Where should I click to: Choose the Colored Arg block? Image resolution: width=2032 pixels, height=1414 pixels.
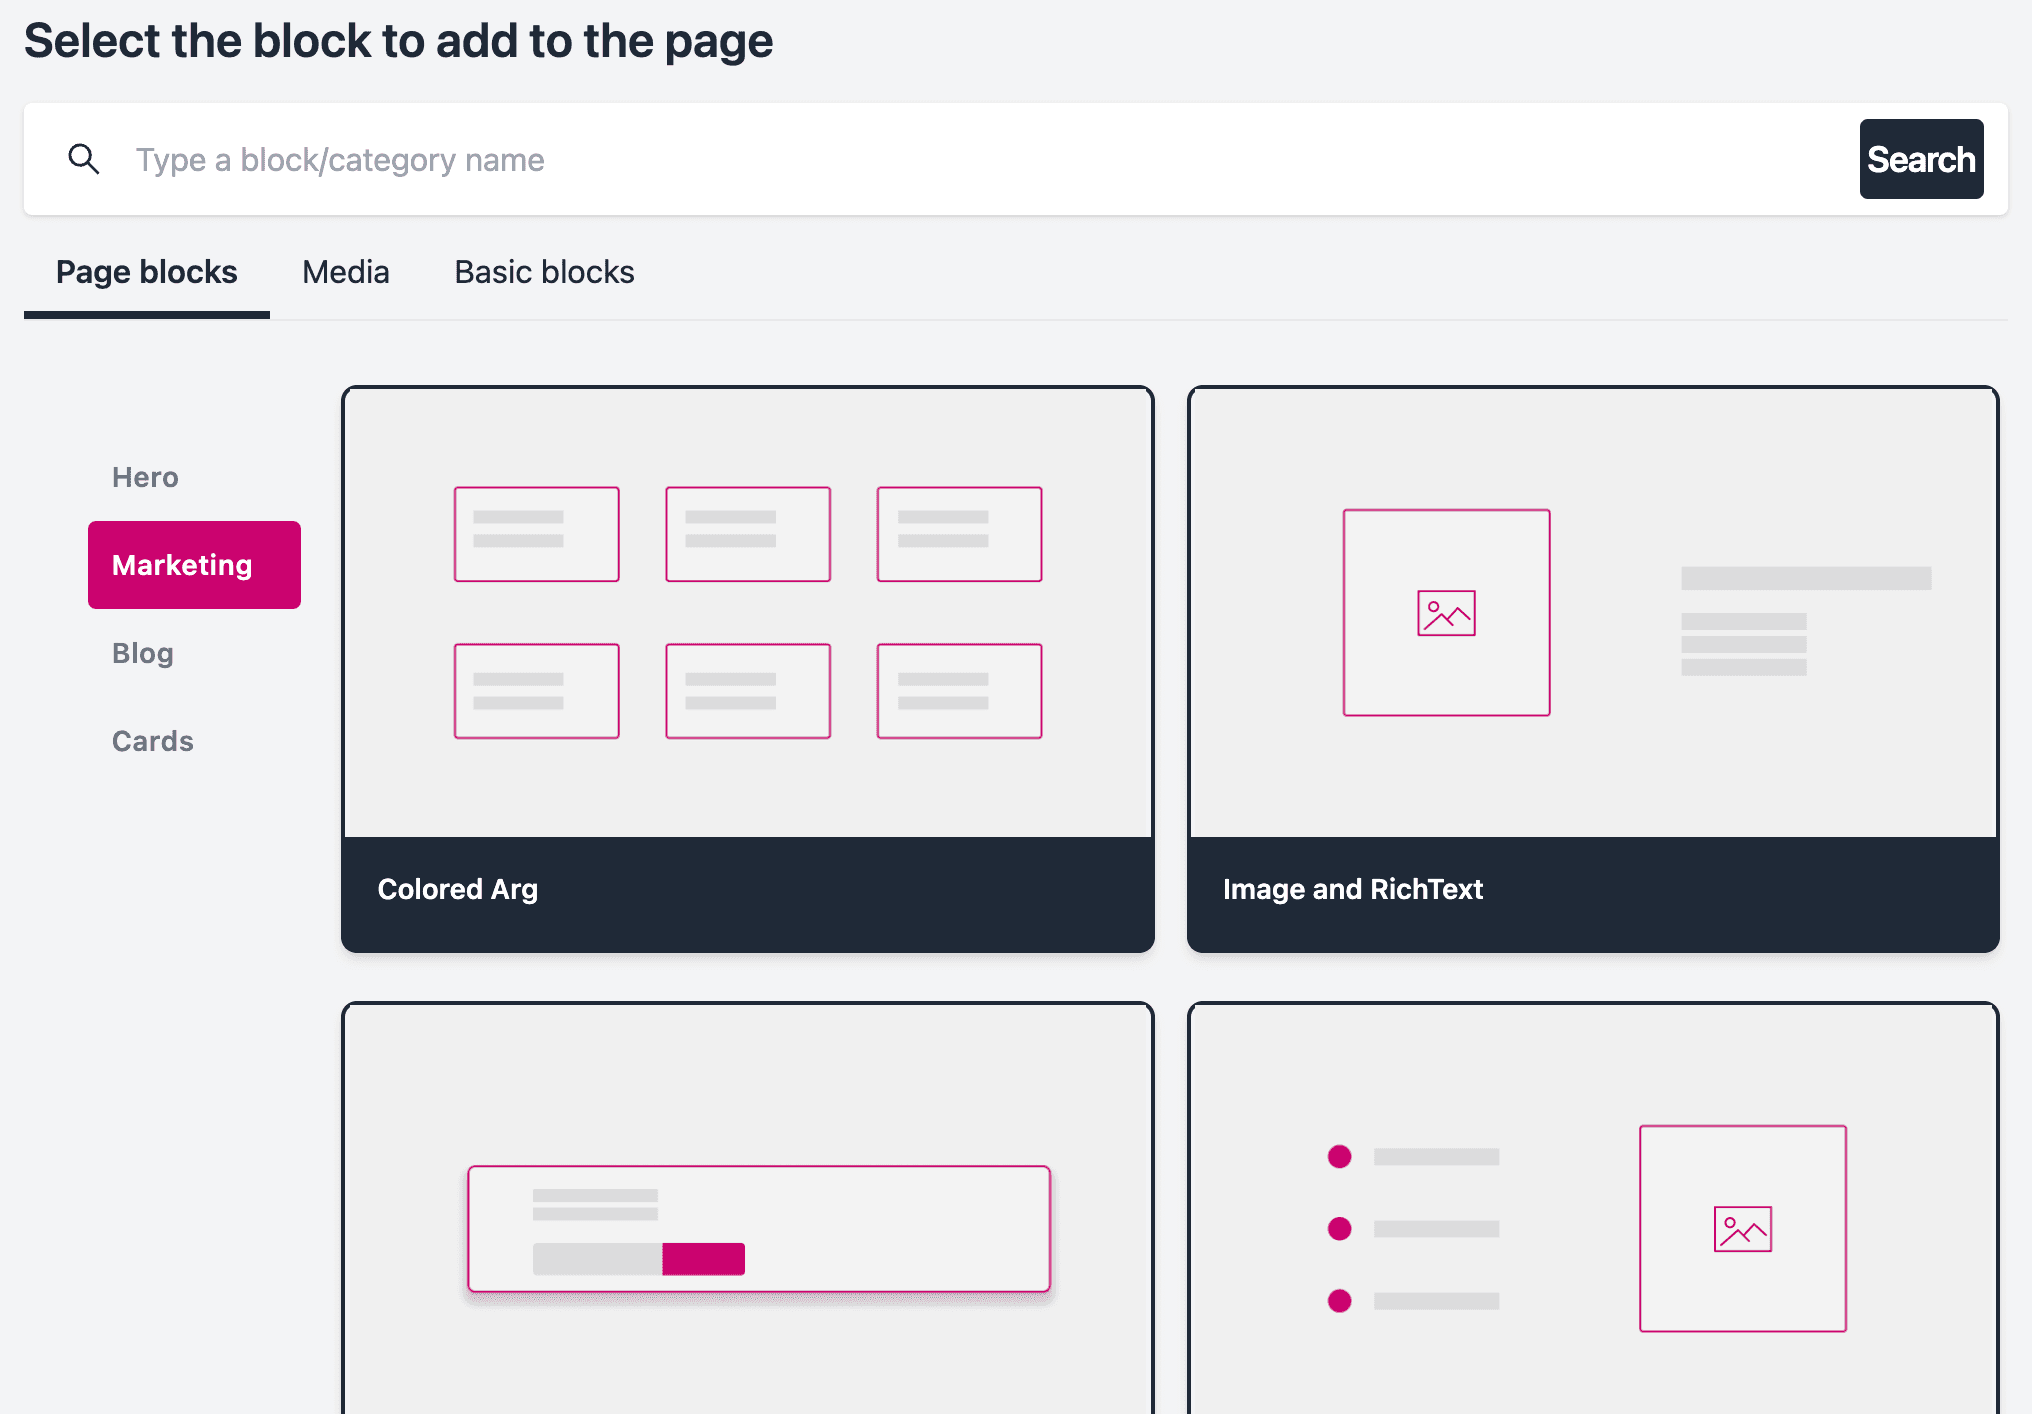point(747,889)
